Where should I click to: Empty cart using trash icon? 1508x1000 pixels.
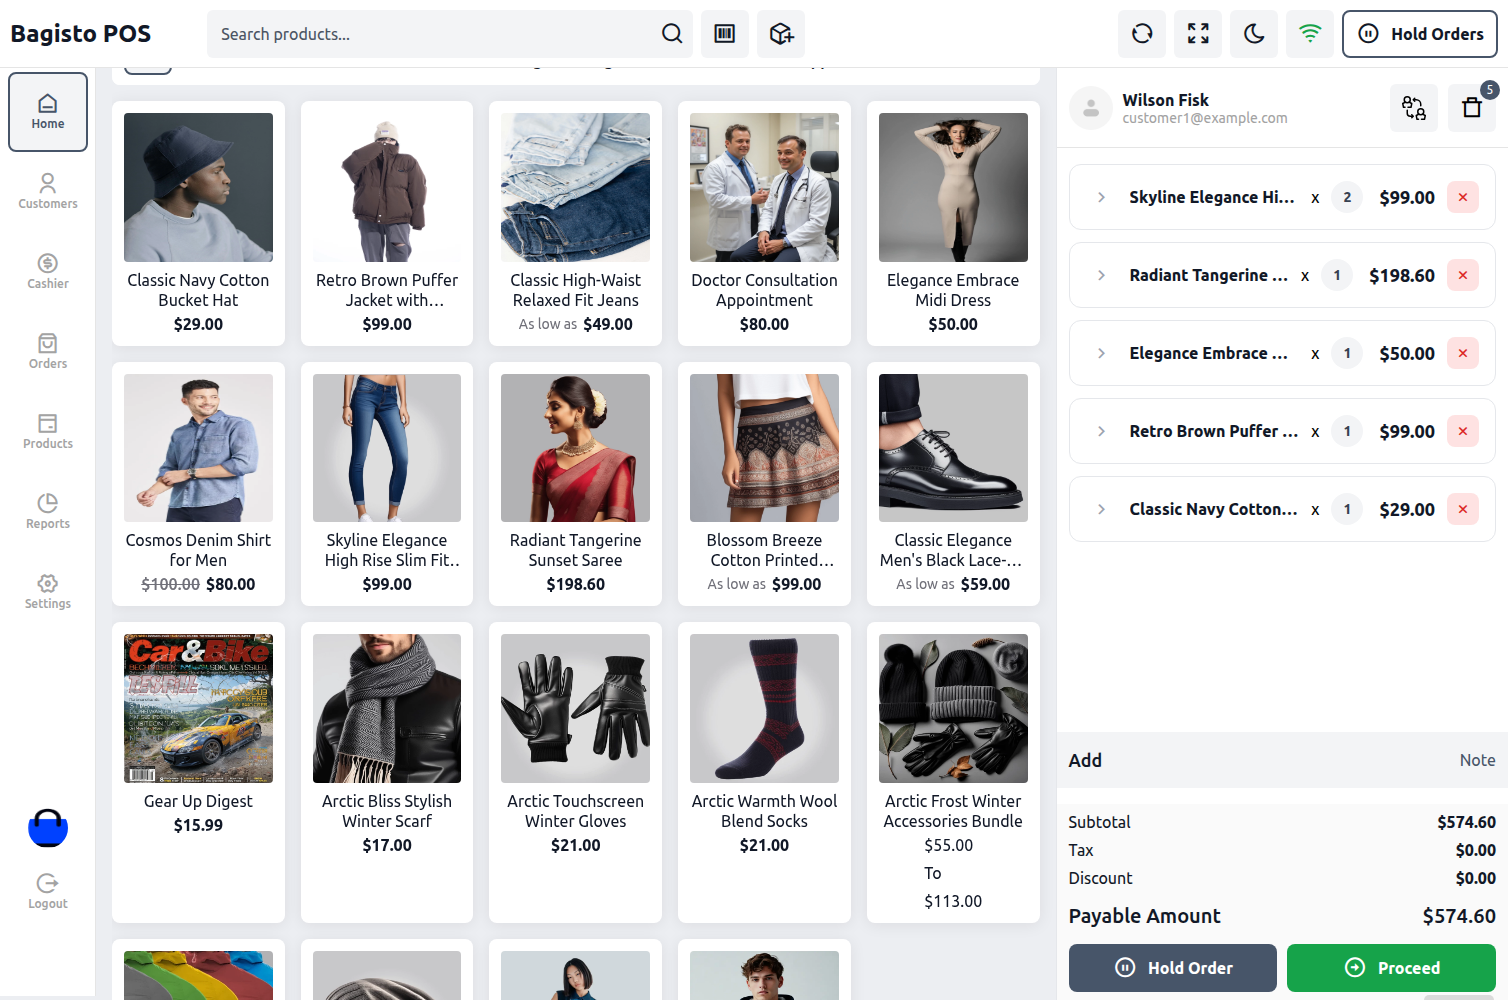pos(1472,108)
